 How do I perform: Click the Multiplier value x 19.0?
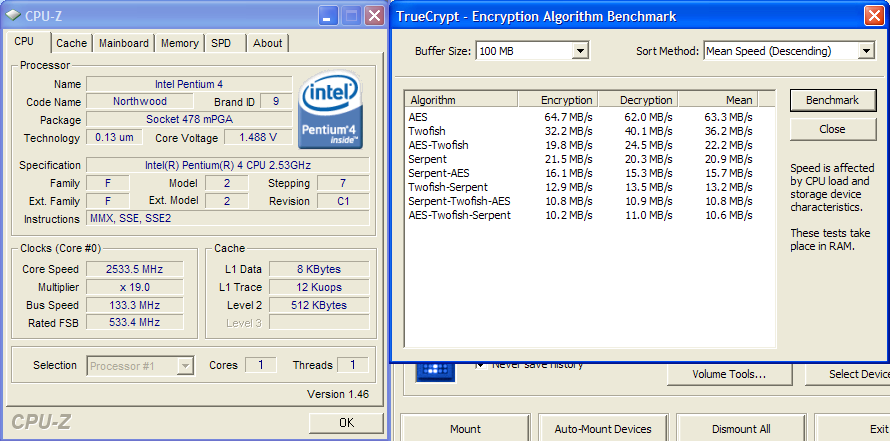135,287
